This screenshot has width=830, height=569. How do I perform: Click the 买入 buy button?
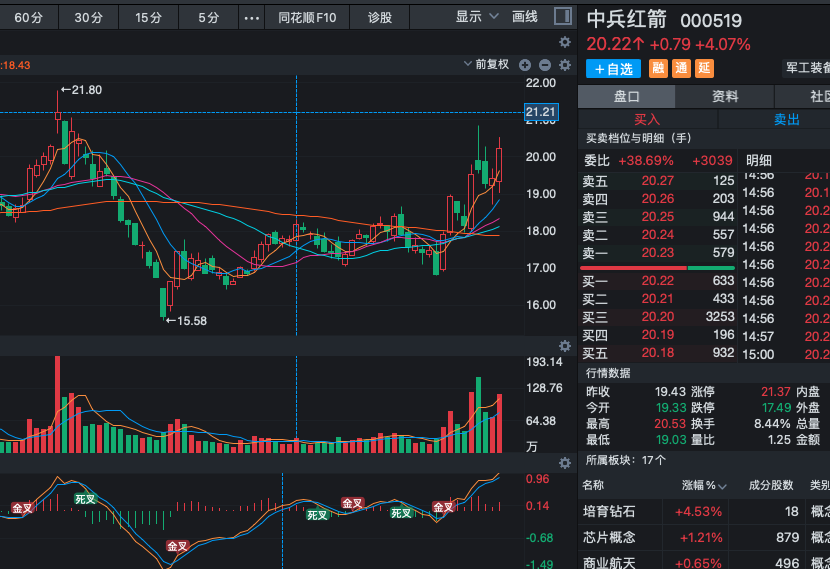click(x=647, y=120)
